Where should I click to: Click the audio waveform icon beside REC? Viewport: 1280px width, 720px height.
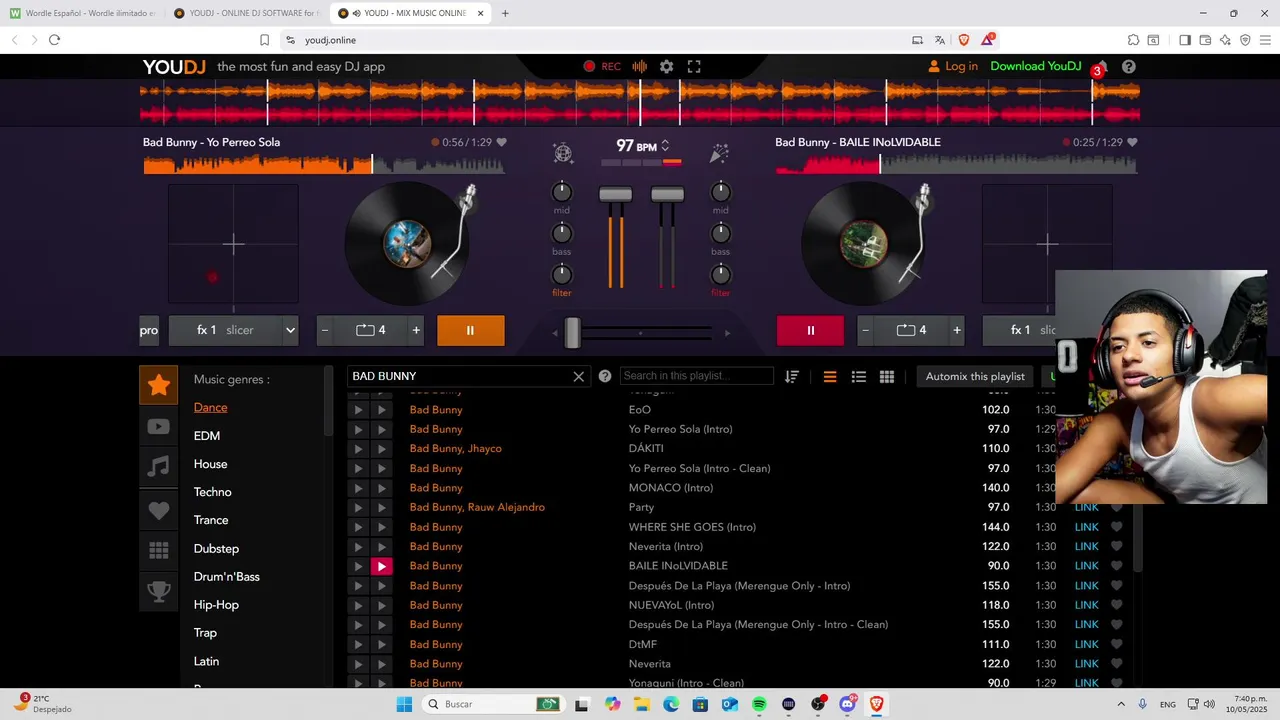click(639, 66)
